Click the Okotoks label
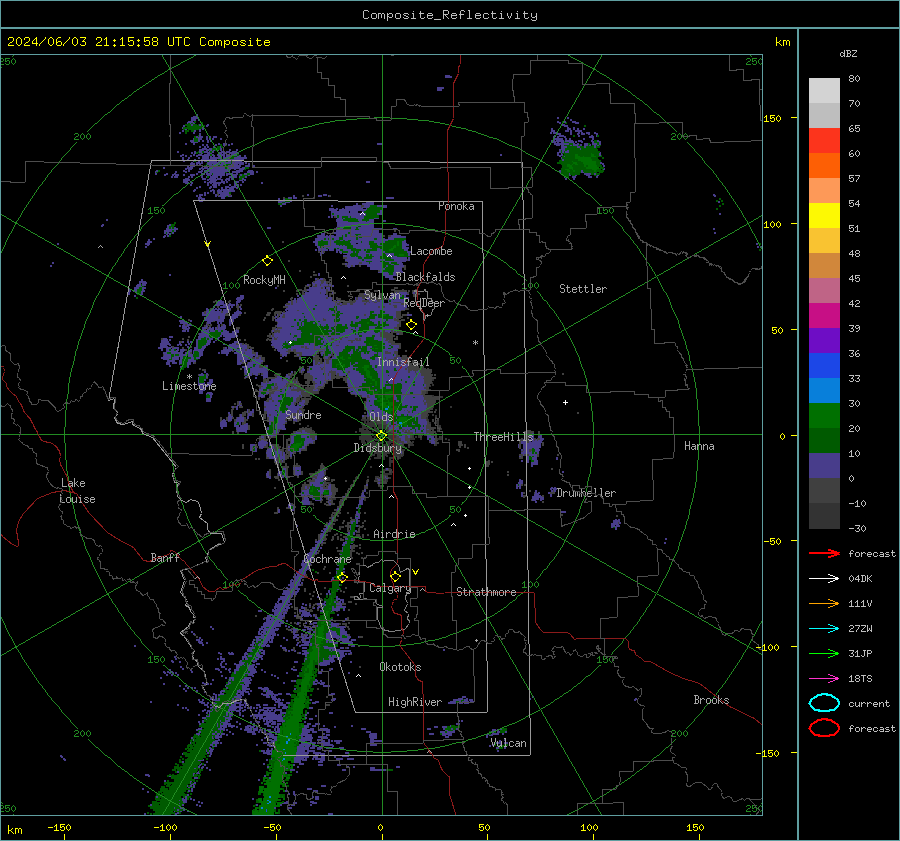Viewport: 900px width, 841px height. (x=400, y=667)
